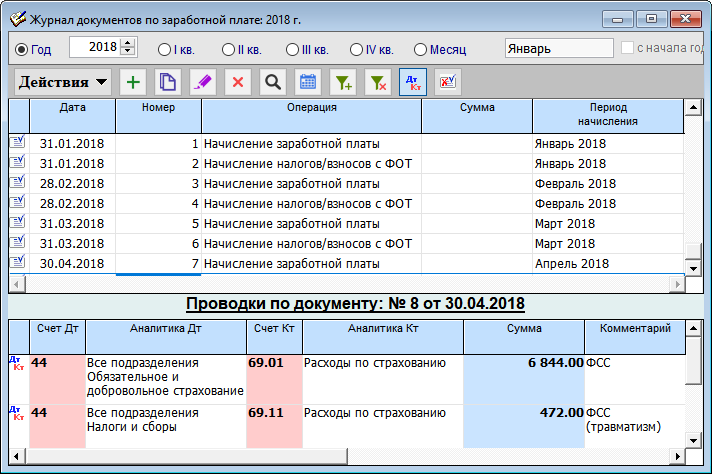
Task: Click the remove filter funnel icon
Action: click(378, 82)
